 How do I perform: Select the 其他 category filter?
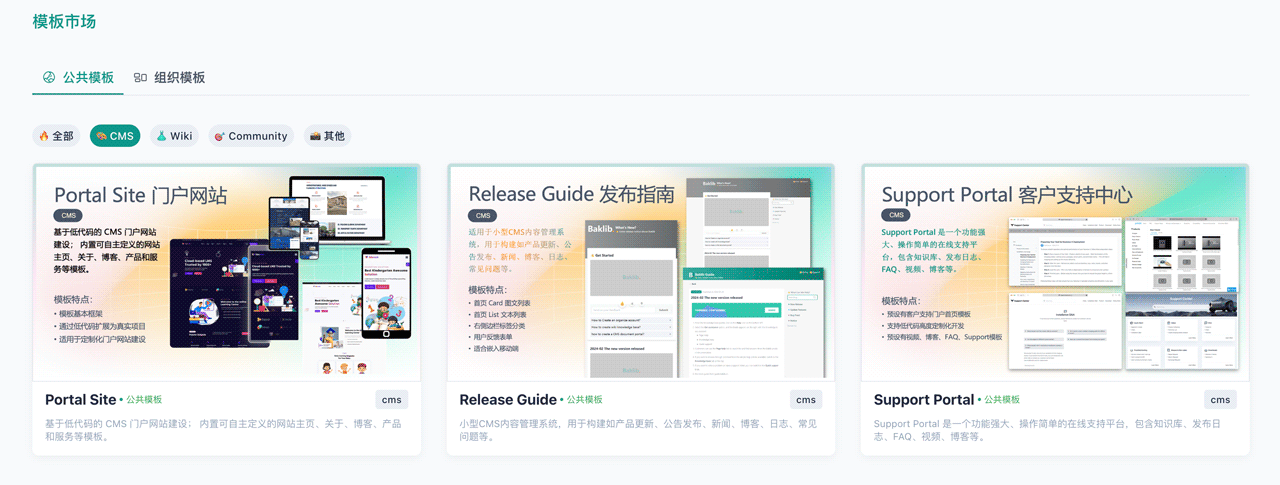[x=327, y=136]
